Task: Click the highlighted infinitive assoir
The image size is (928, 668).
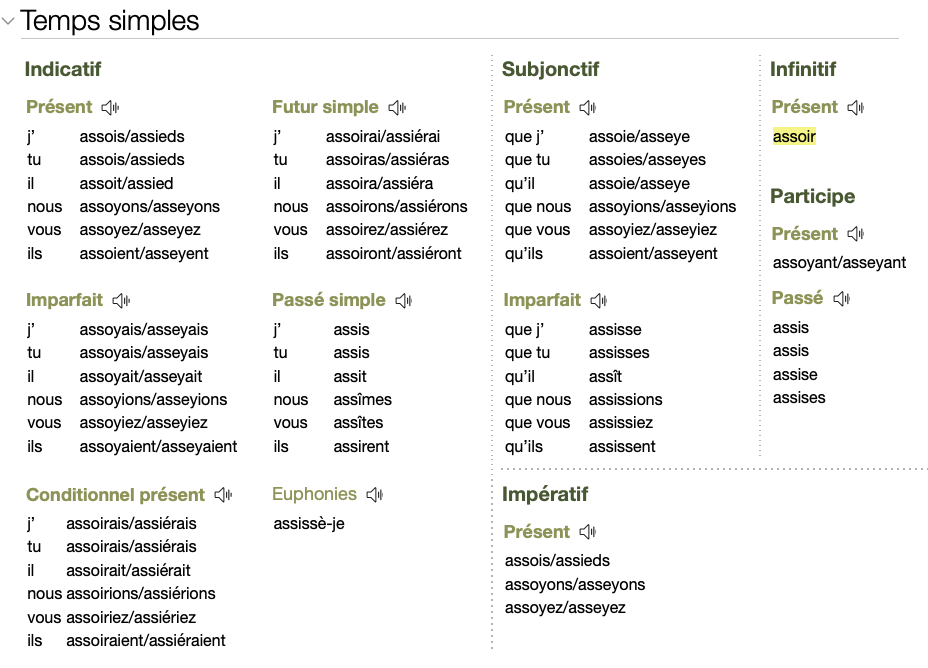Action: click(x=794, y=137)
